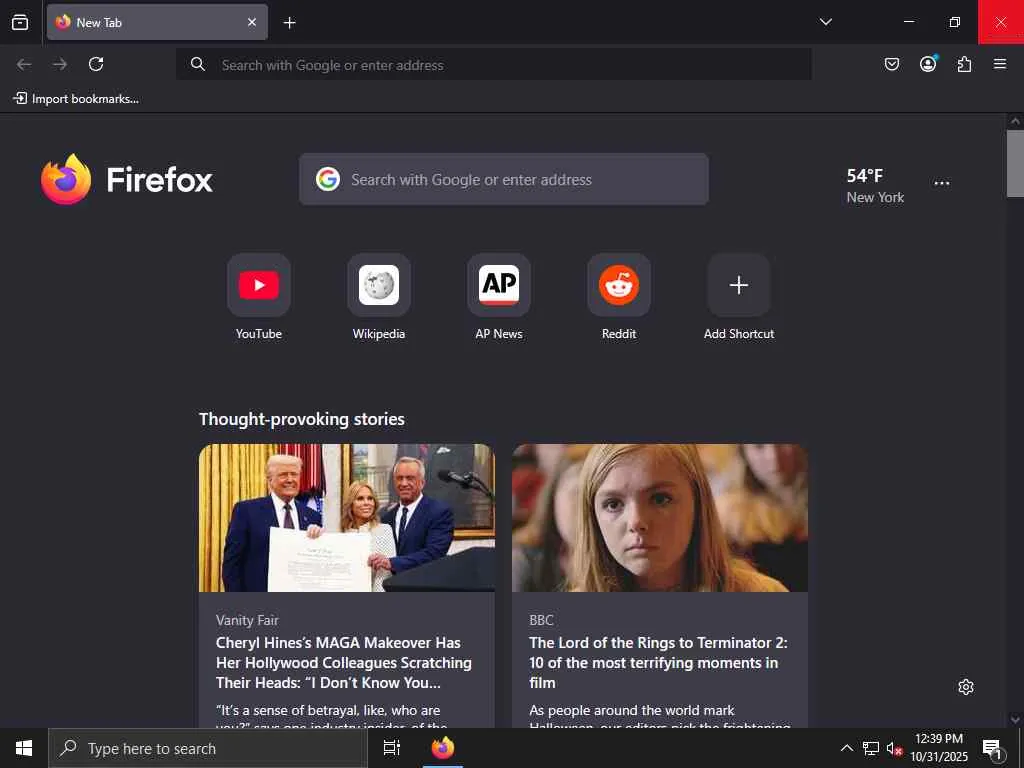
Task: Focus the top address bar field
Action: point(494,65)
